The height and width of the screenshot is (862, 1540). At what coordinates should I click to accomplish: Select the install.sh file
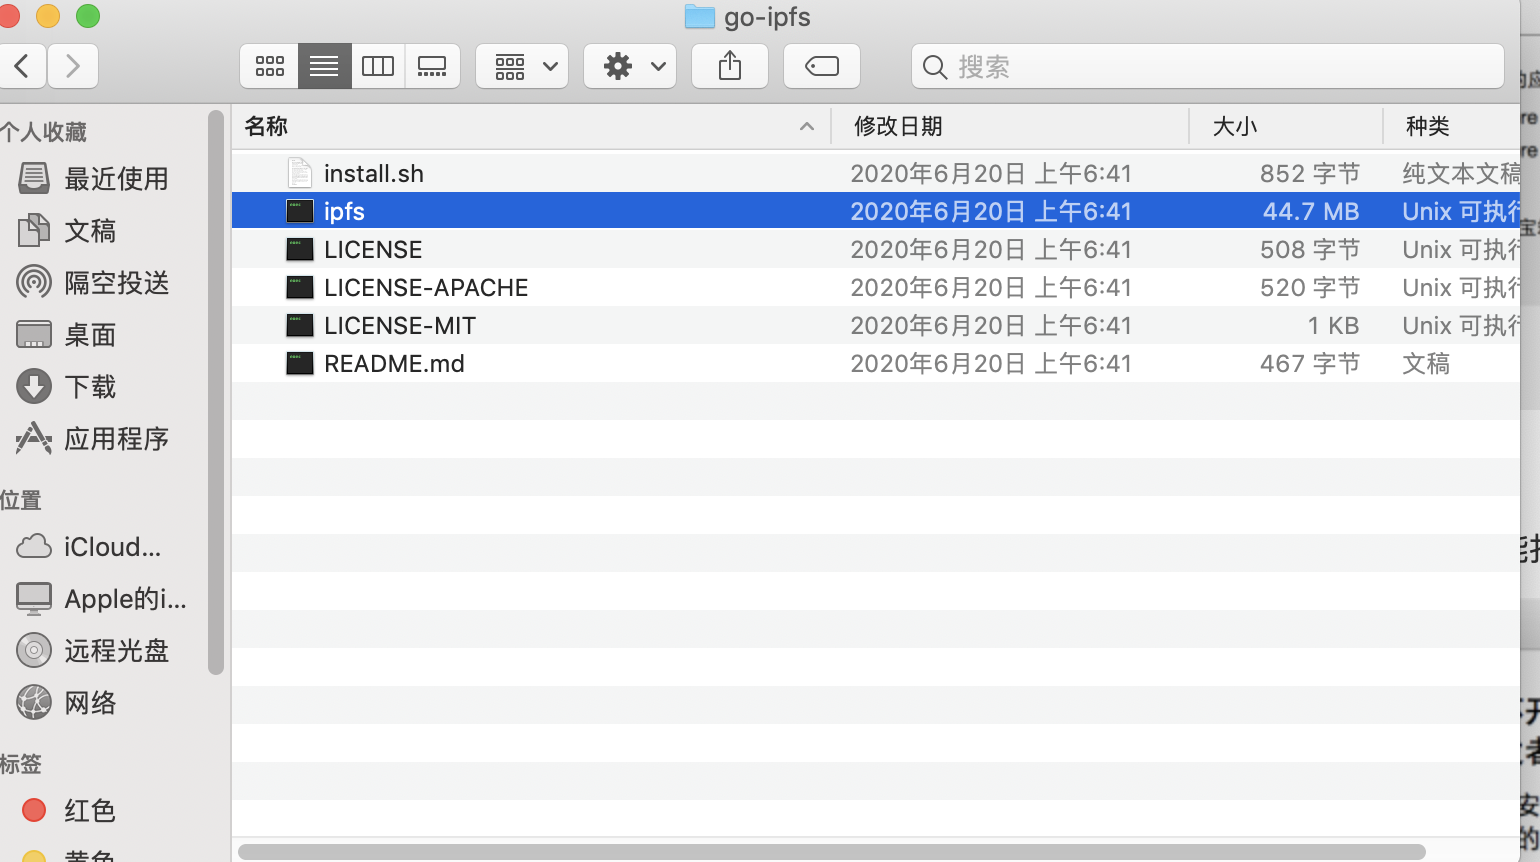(x=373, y=172)
